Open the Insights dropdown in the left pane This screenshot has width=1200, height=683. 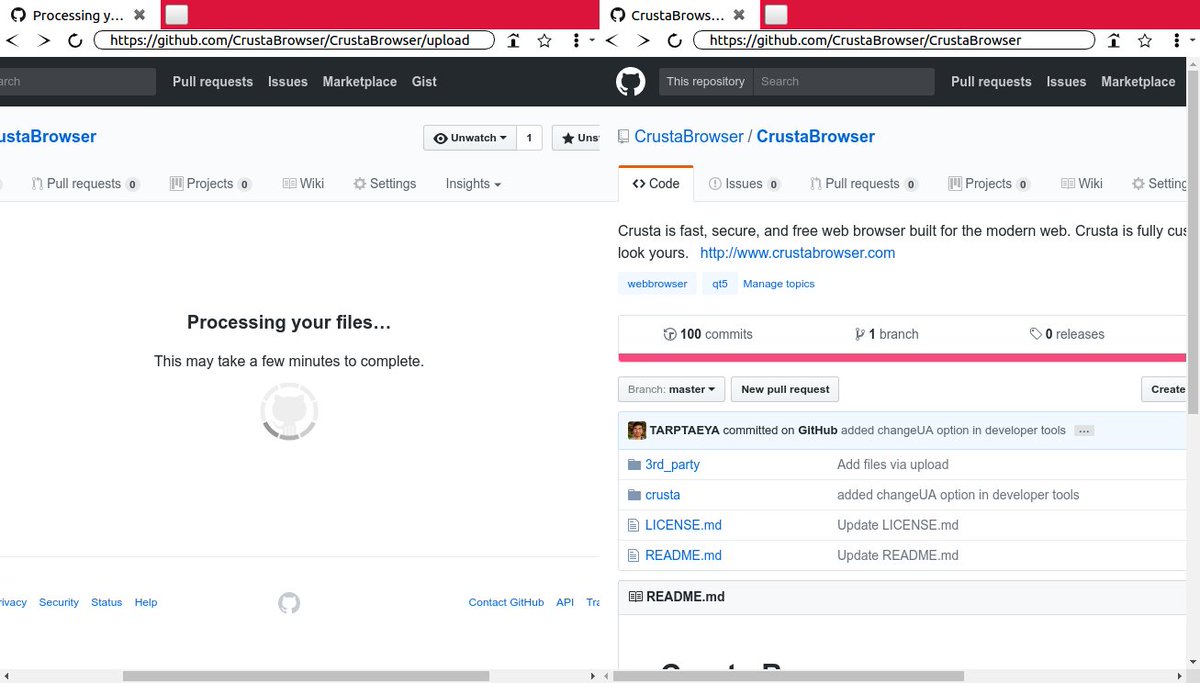(473, 184)
